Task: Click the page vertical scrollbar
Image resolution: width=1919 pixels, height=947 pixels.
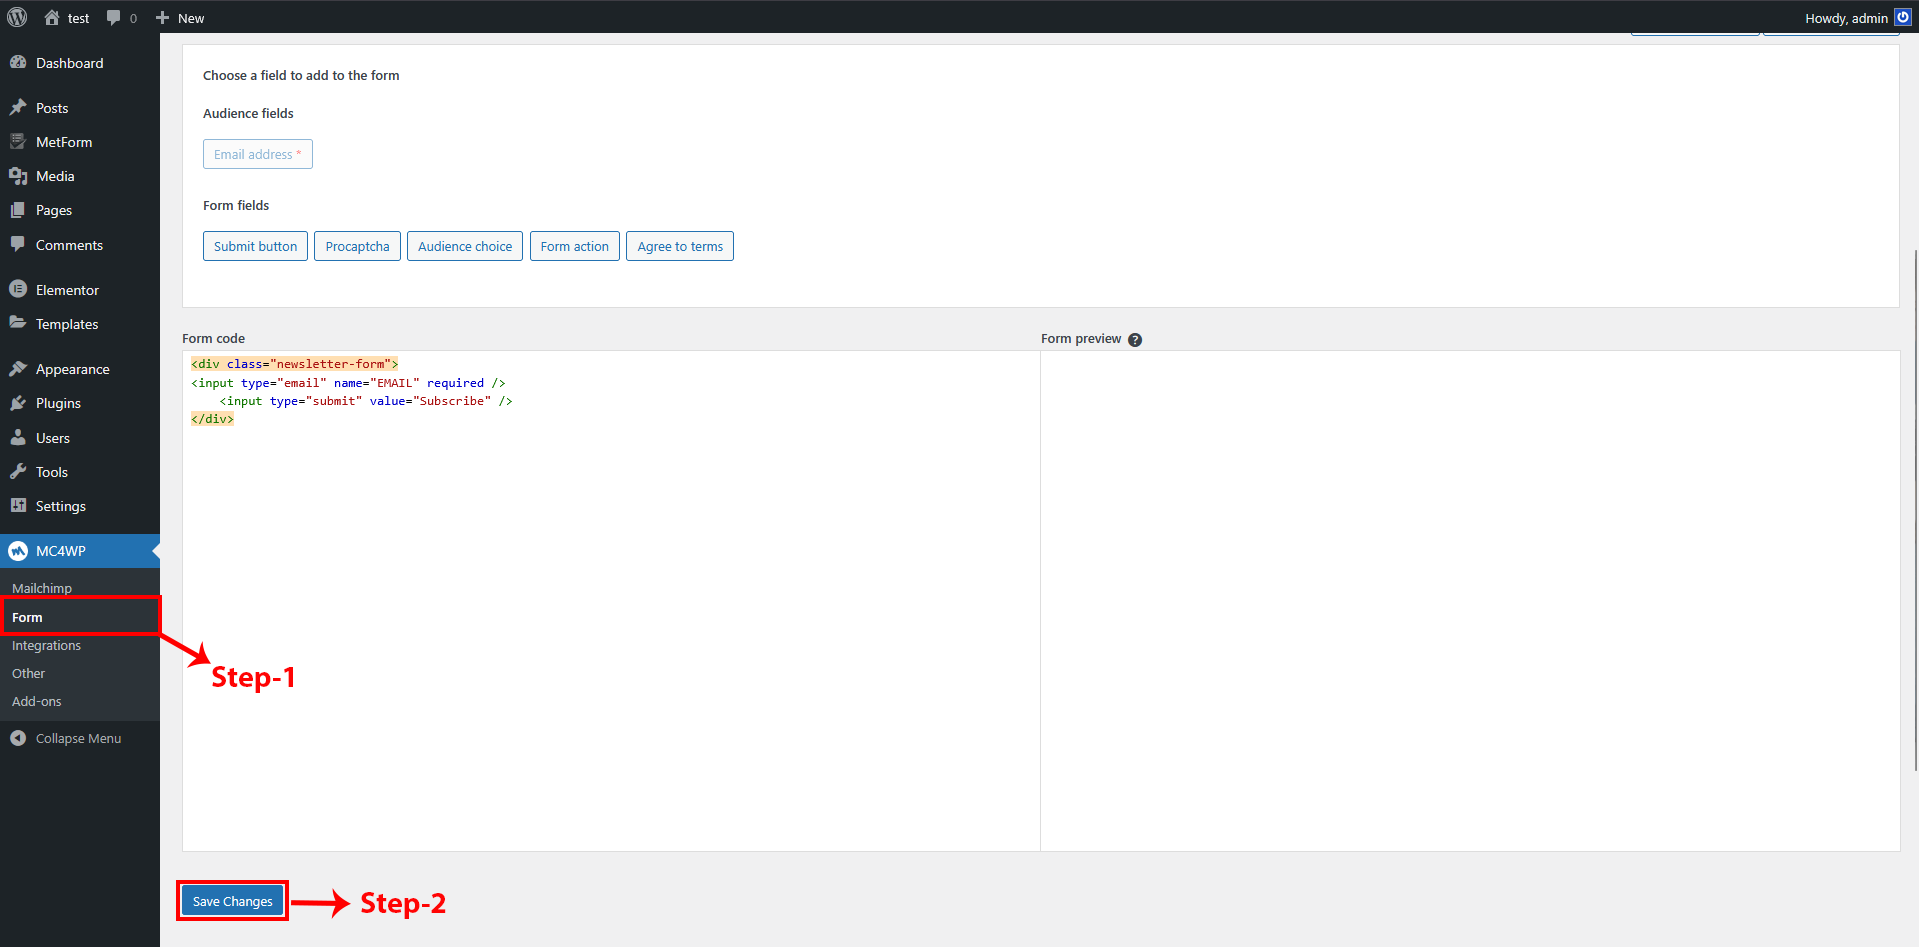Action: [1914, 500]
